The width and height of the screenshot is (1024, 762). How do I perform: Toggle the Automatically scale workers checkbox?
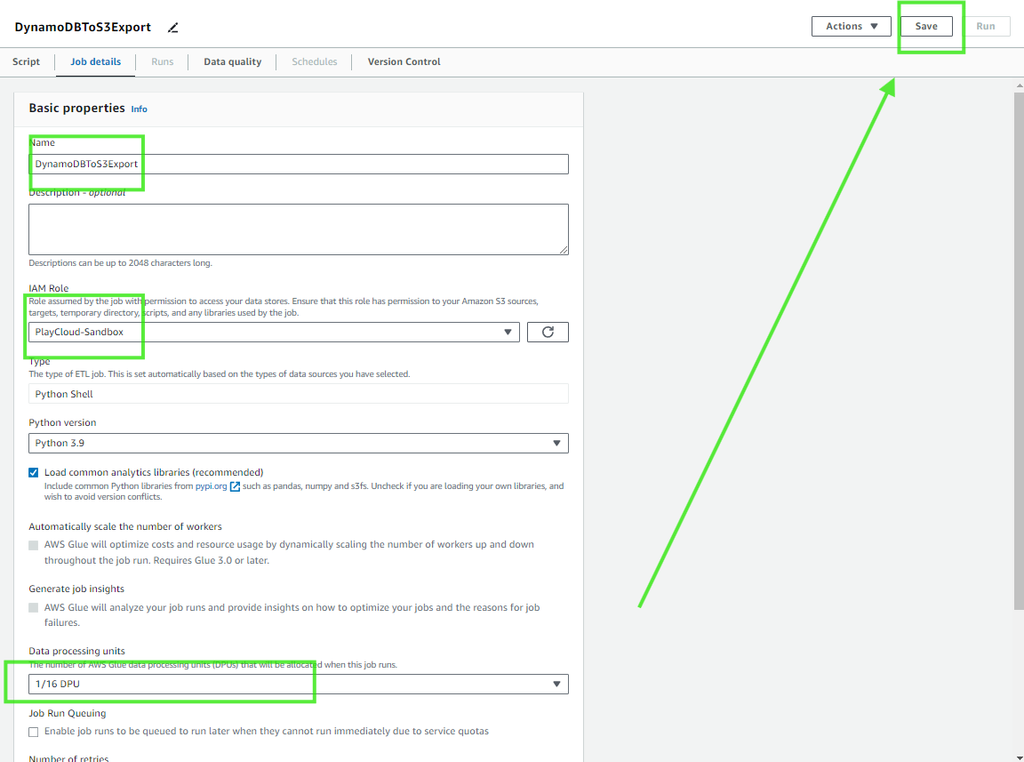(x=34, y=545)
